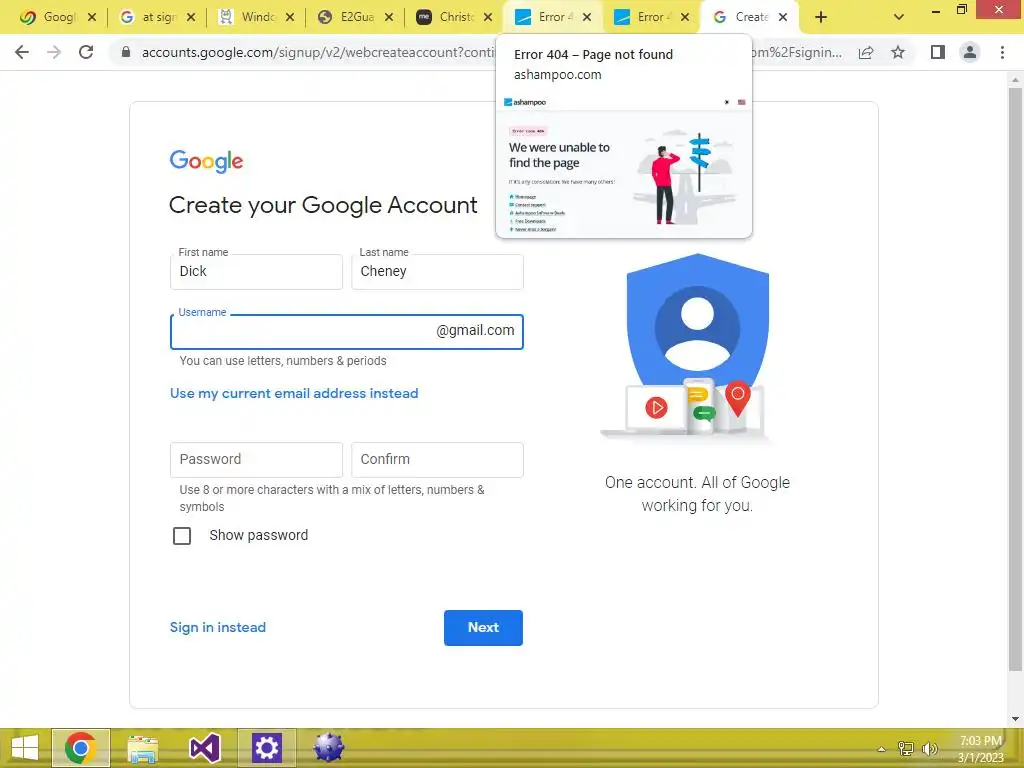Click the lock icon in address bar
Viewport: 1024px width, 768px height.
point(126,52)
